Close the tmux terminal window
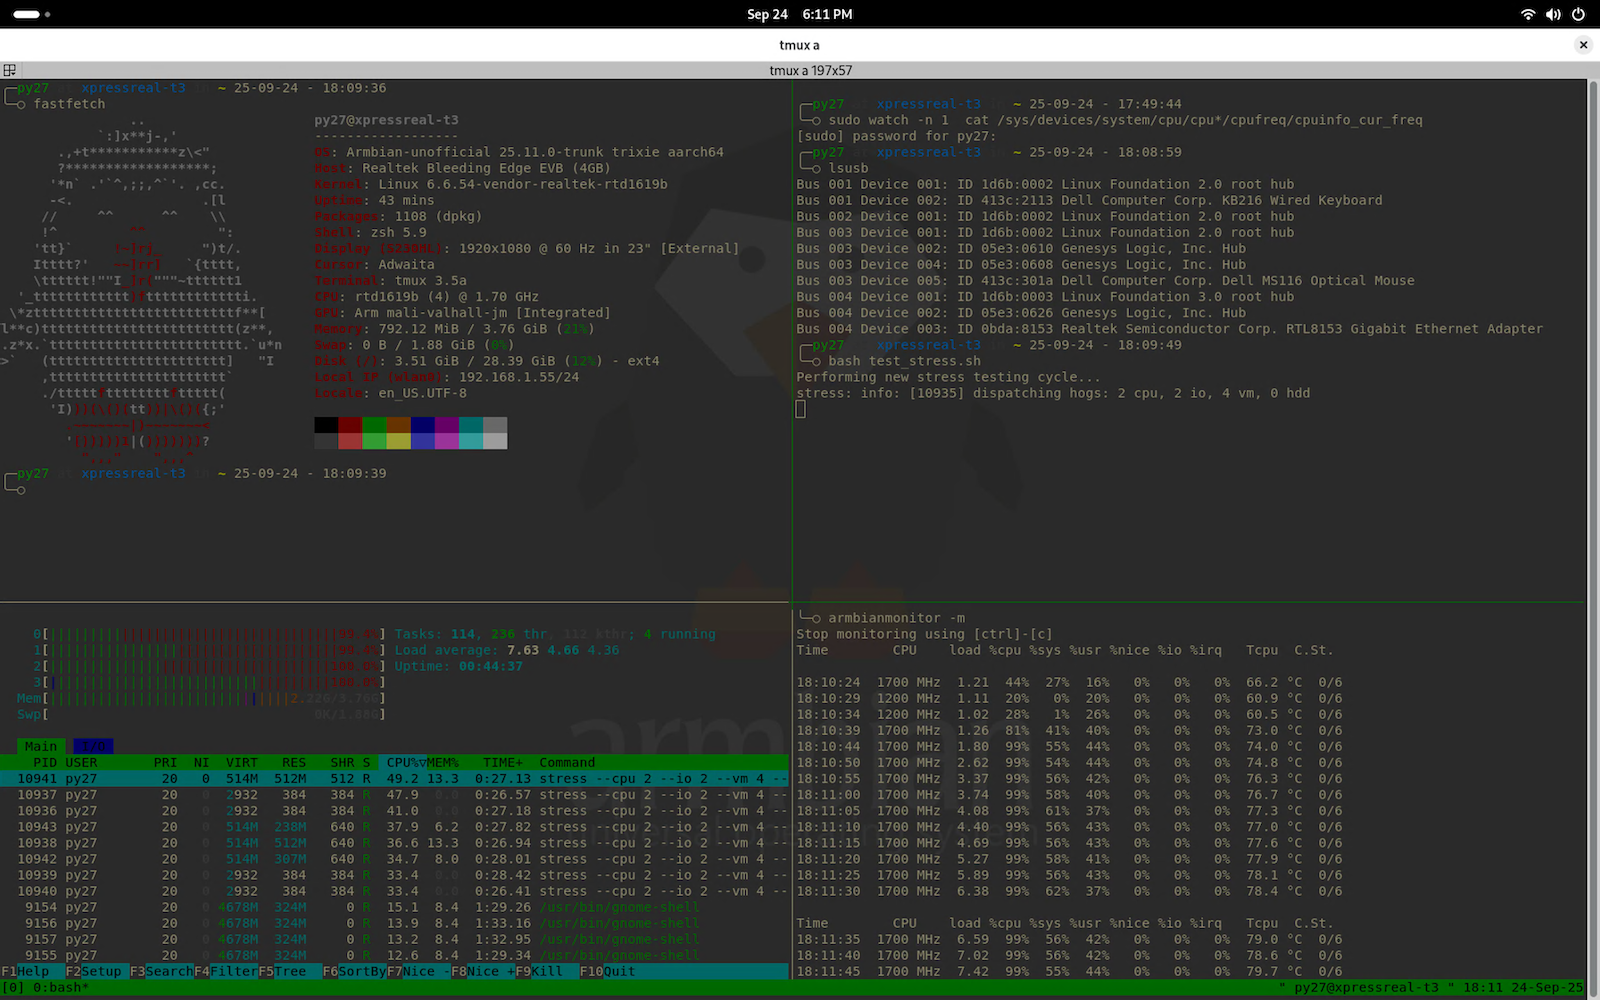1600x1000 pixels. (1583, 45)
